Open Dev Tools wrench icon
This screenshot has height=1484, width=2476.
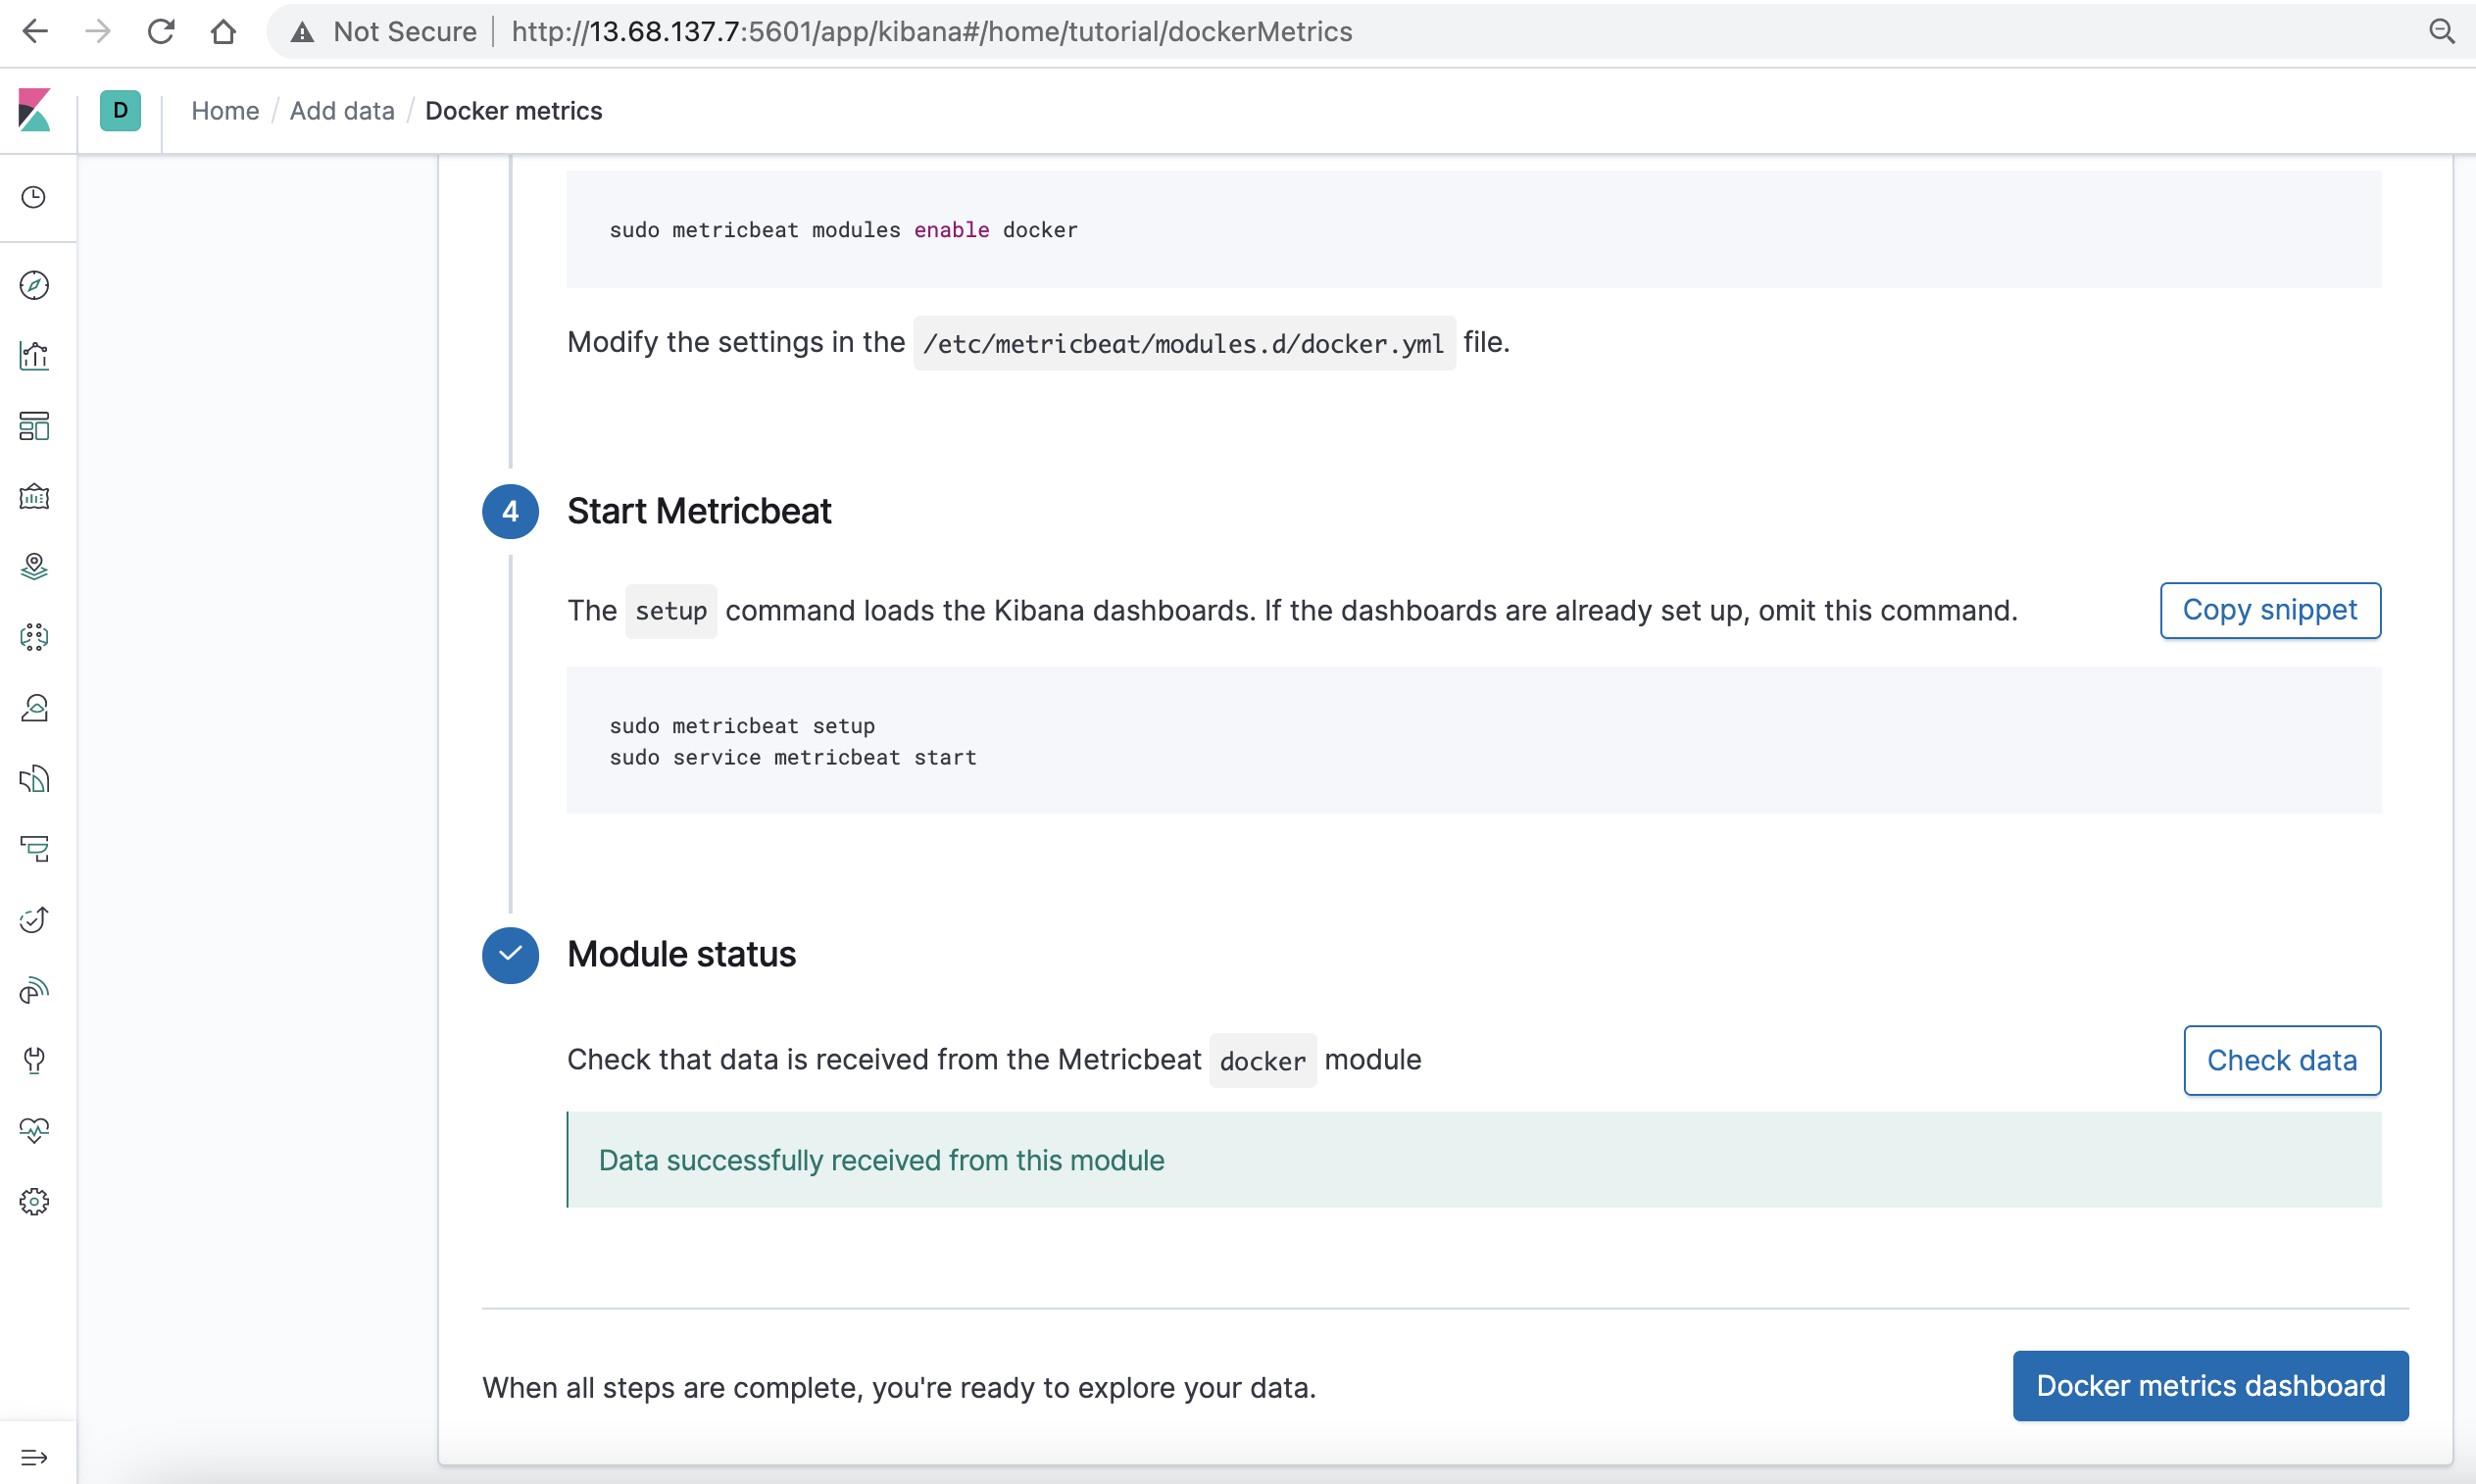[34, 1061]
